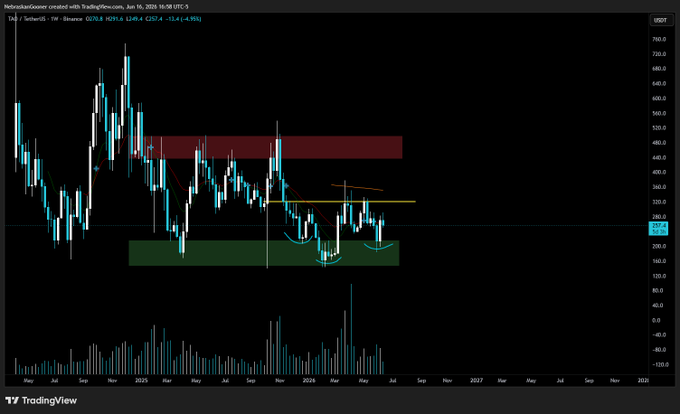Click the tallest volume bar in volume pane

click(351, 329)
